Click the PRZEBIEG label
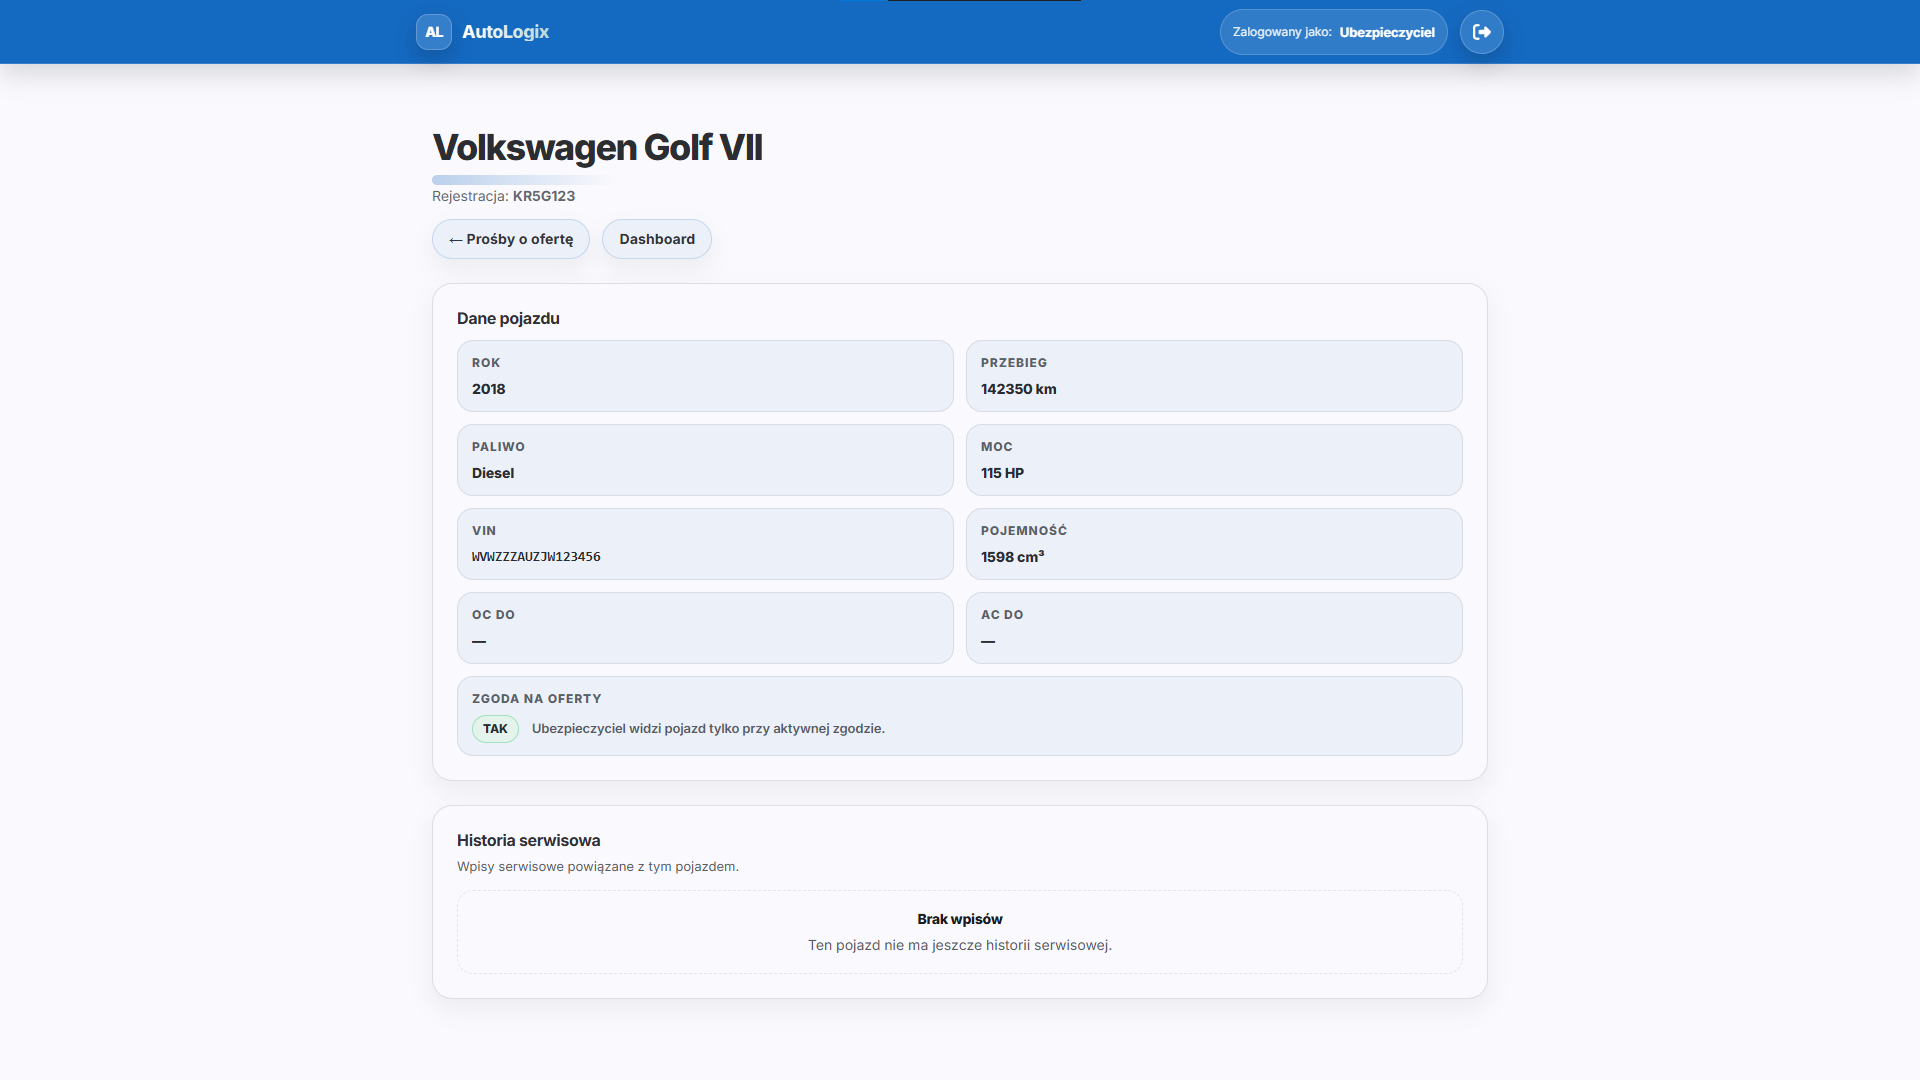The width and height of the screenshot is (1920, 1080). (1014, 363)
